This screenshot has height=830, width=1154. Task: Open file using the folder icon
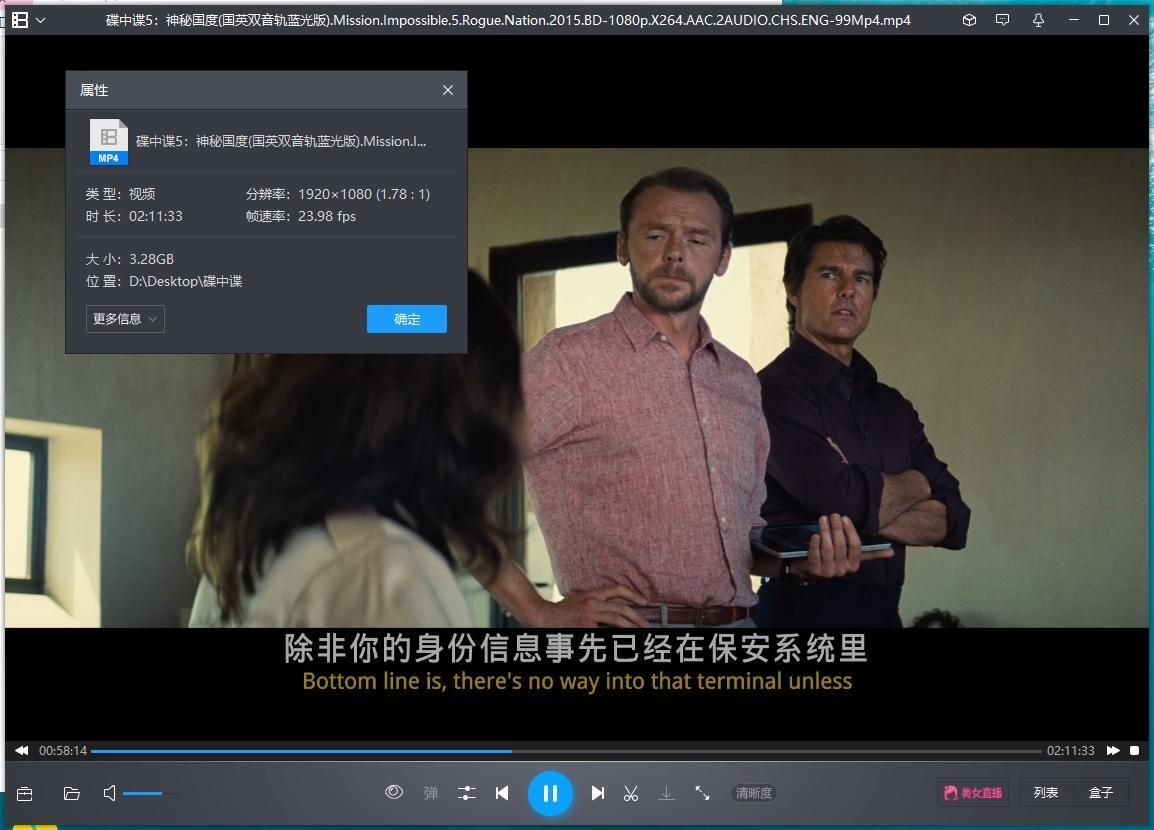pyautogui.click(x=72, y=793)
